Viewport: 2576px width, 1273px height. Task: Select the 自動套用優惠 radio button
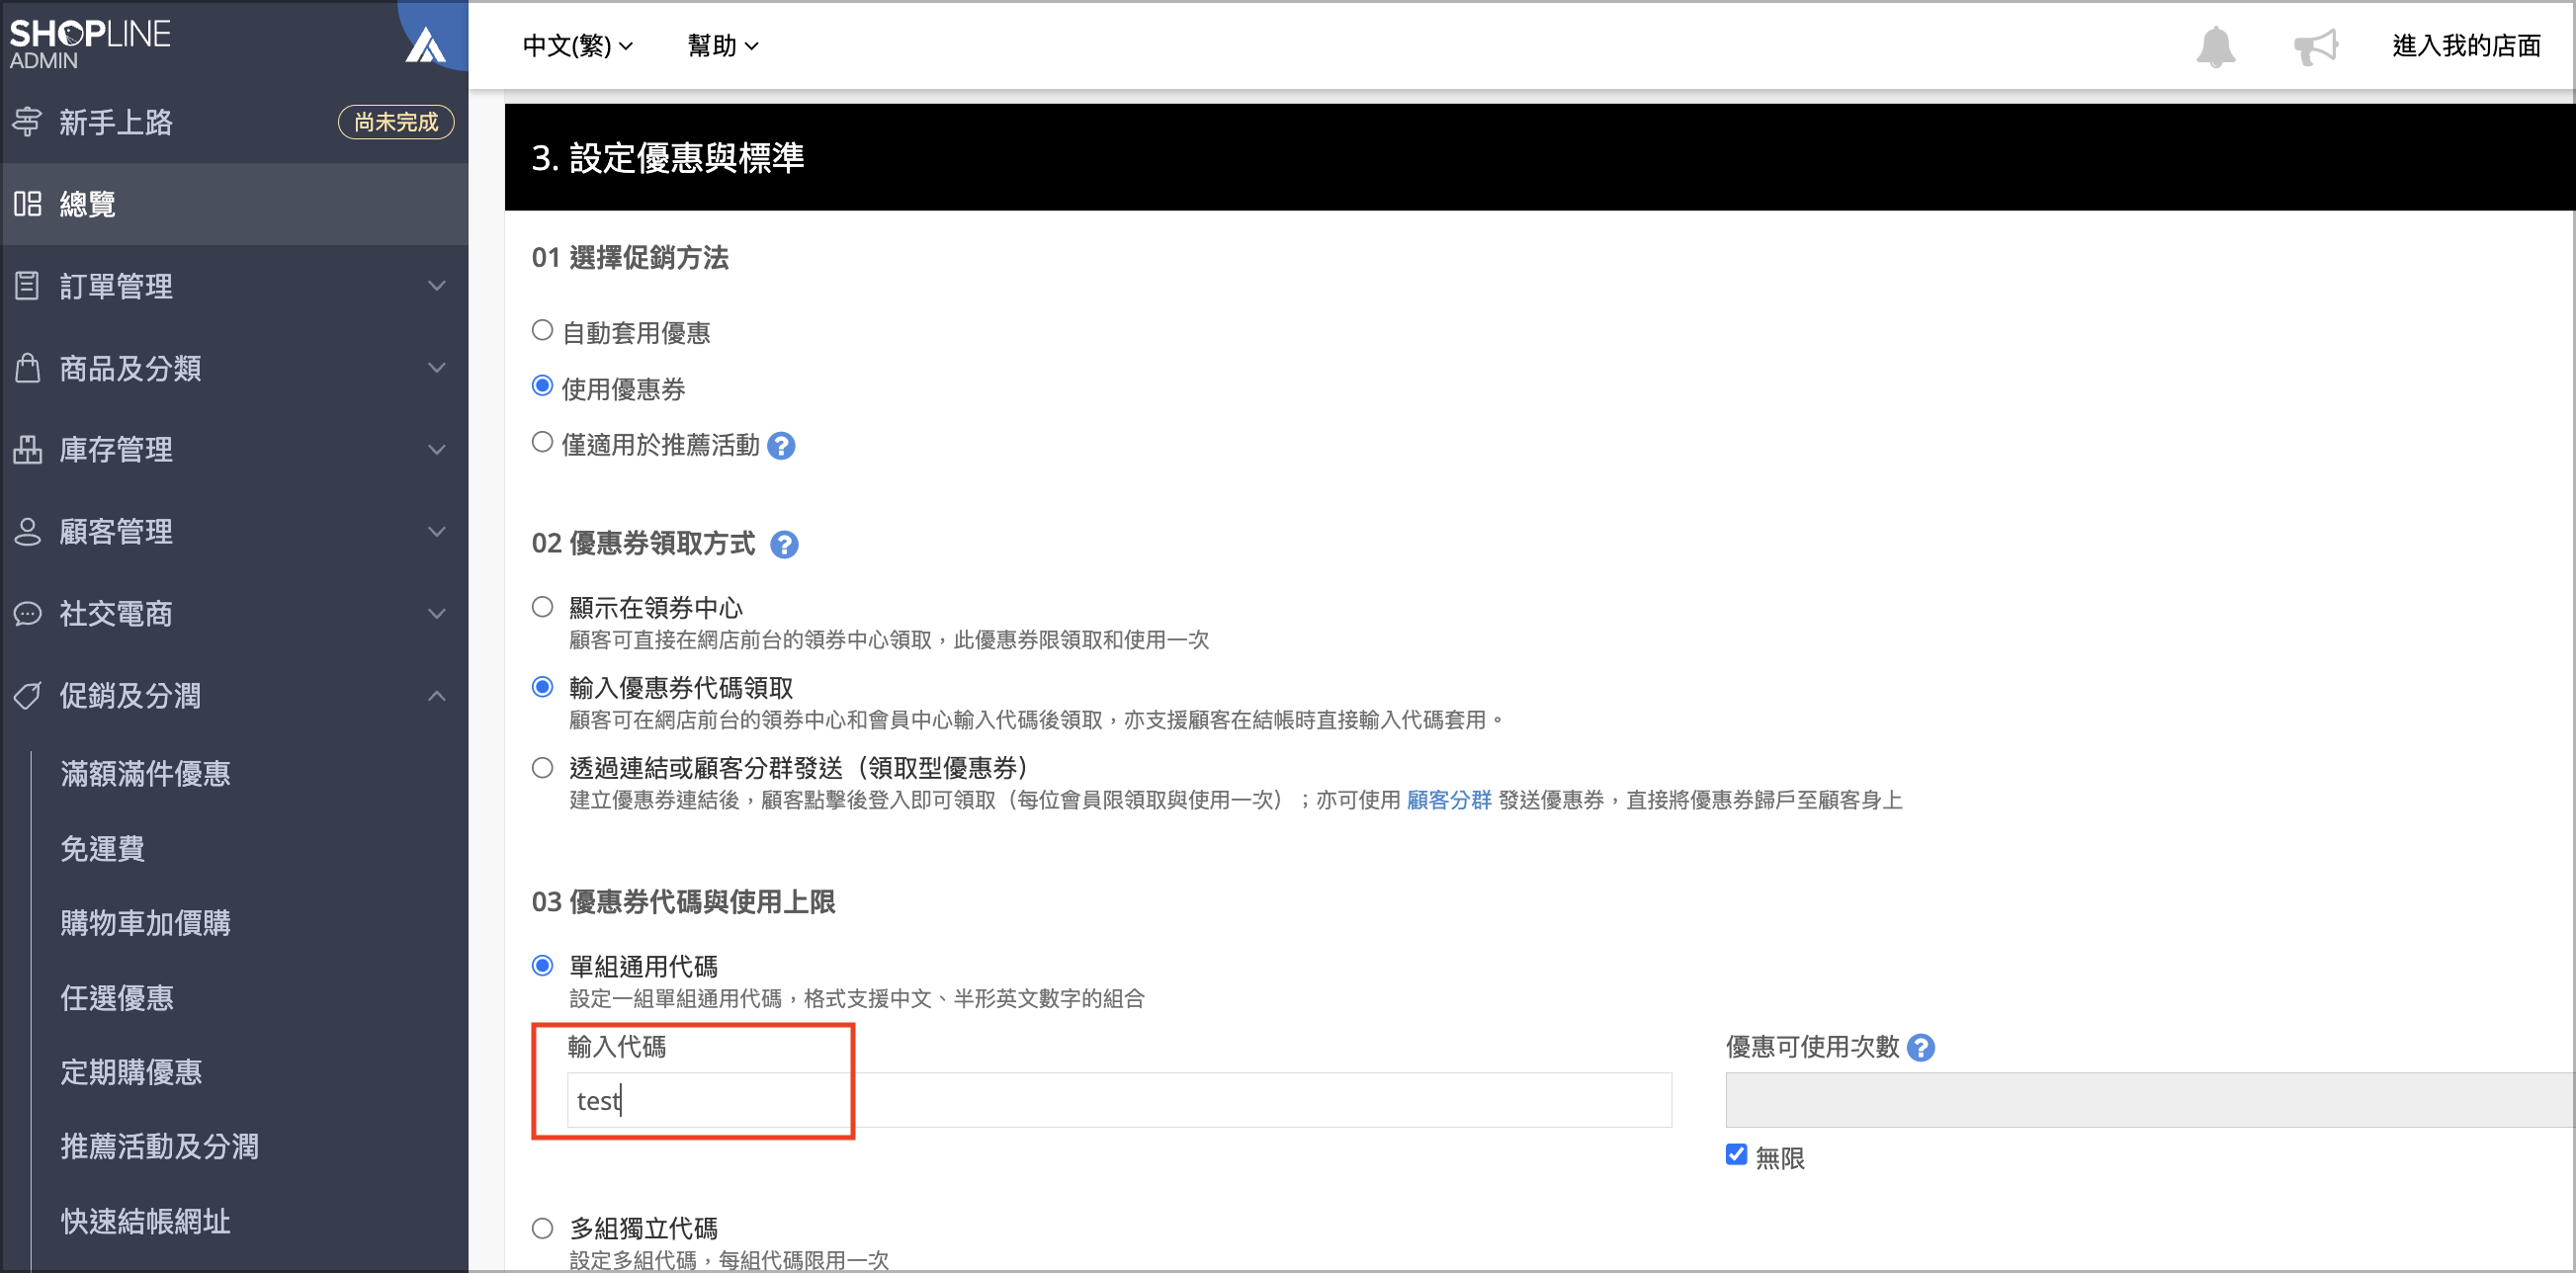(x=542, y=330)
